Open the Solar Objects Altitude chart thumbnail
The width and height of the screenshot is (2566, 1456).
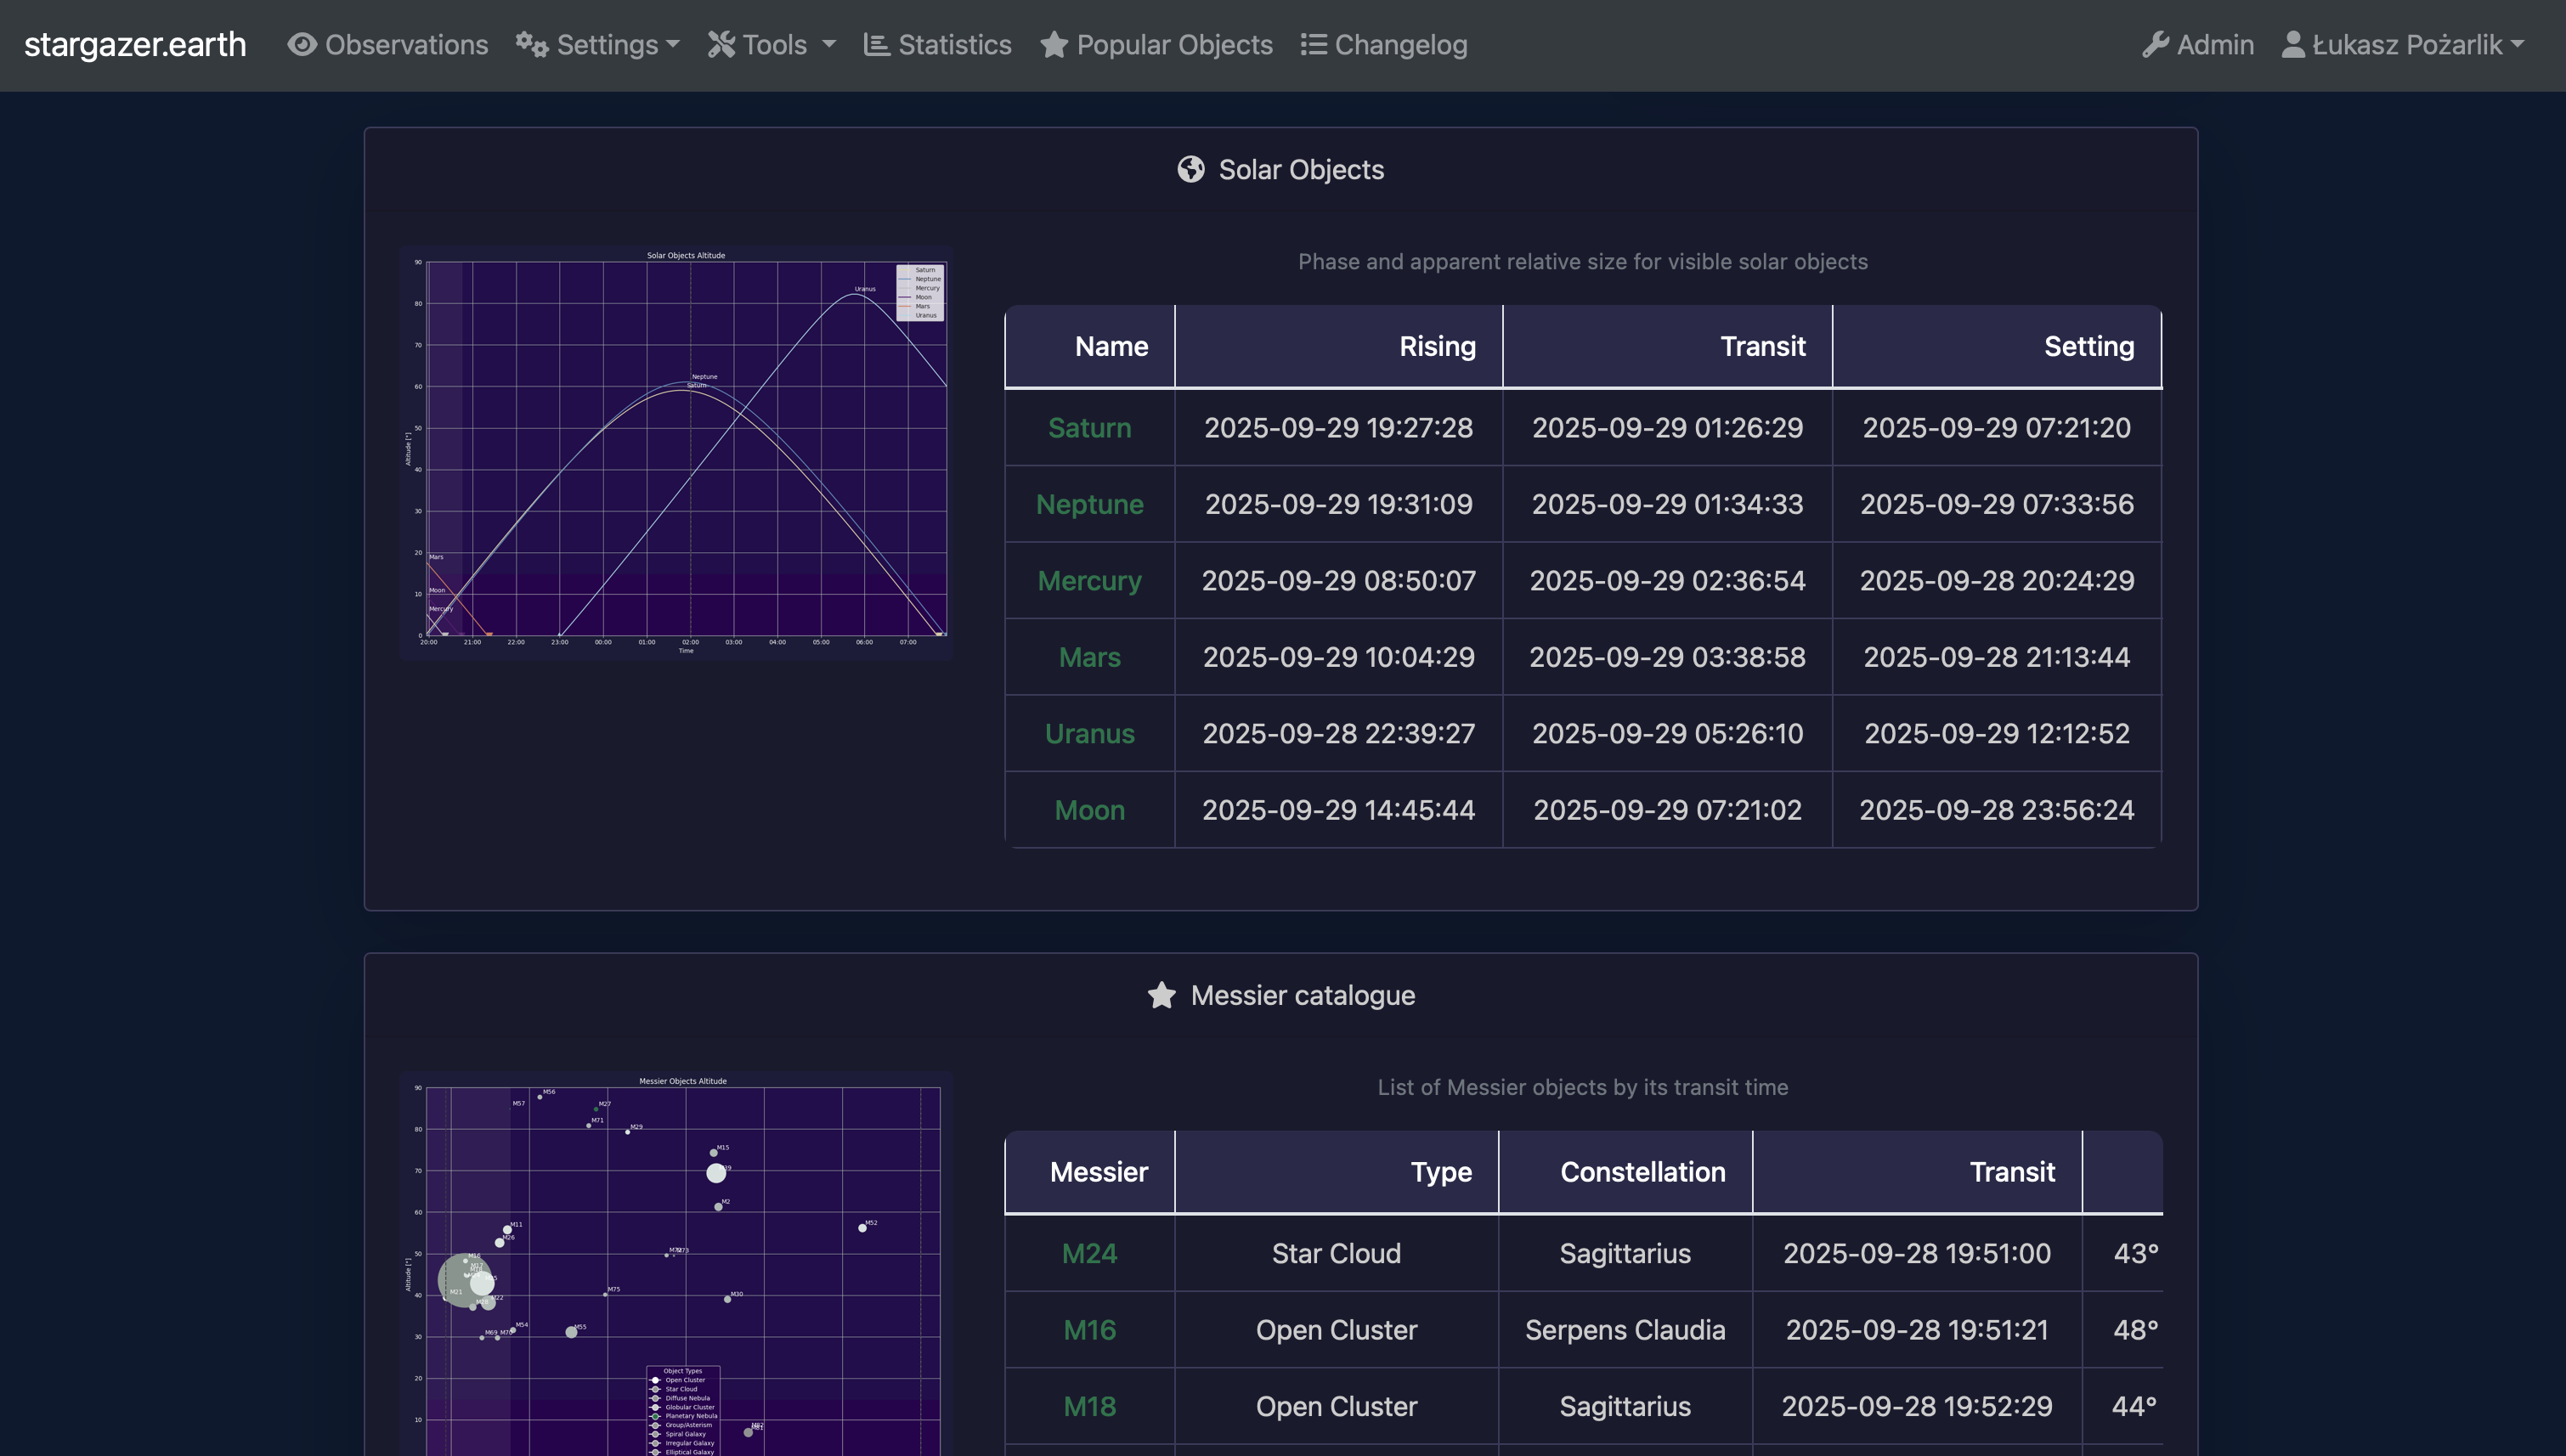point(676,452)
